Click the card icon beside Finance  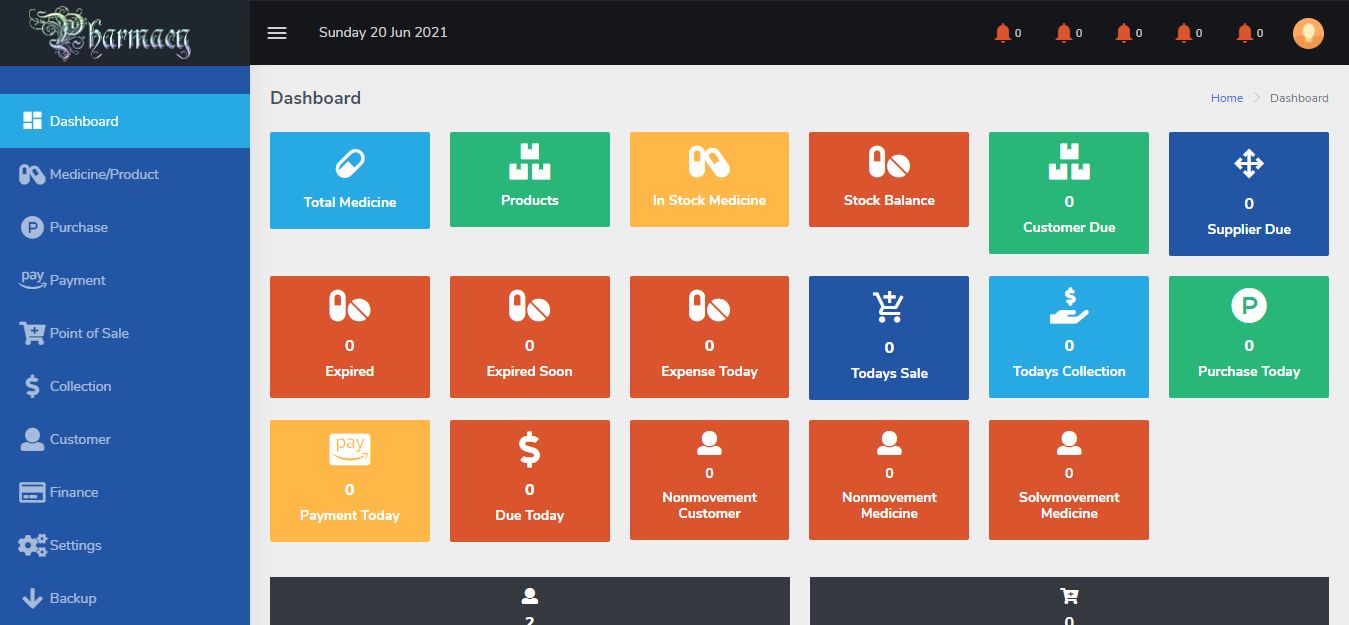(x=32, y=492)
